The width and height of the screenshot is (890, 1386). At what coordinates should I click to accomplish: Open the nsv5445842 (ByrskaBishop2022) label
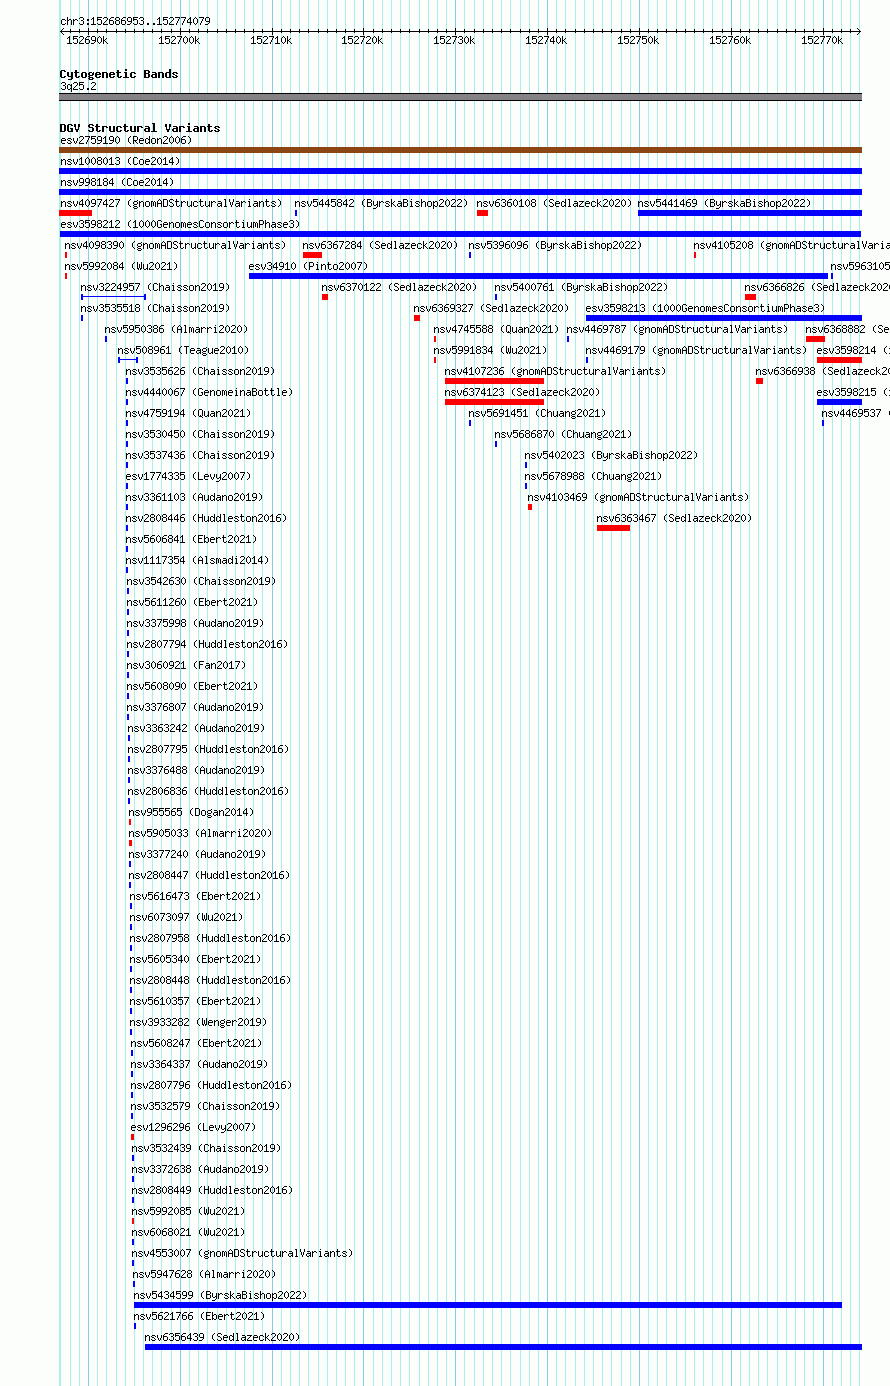(381, 203)
